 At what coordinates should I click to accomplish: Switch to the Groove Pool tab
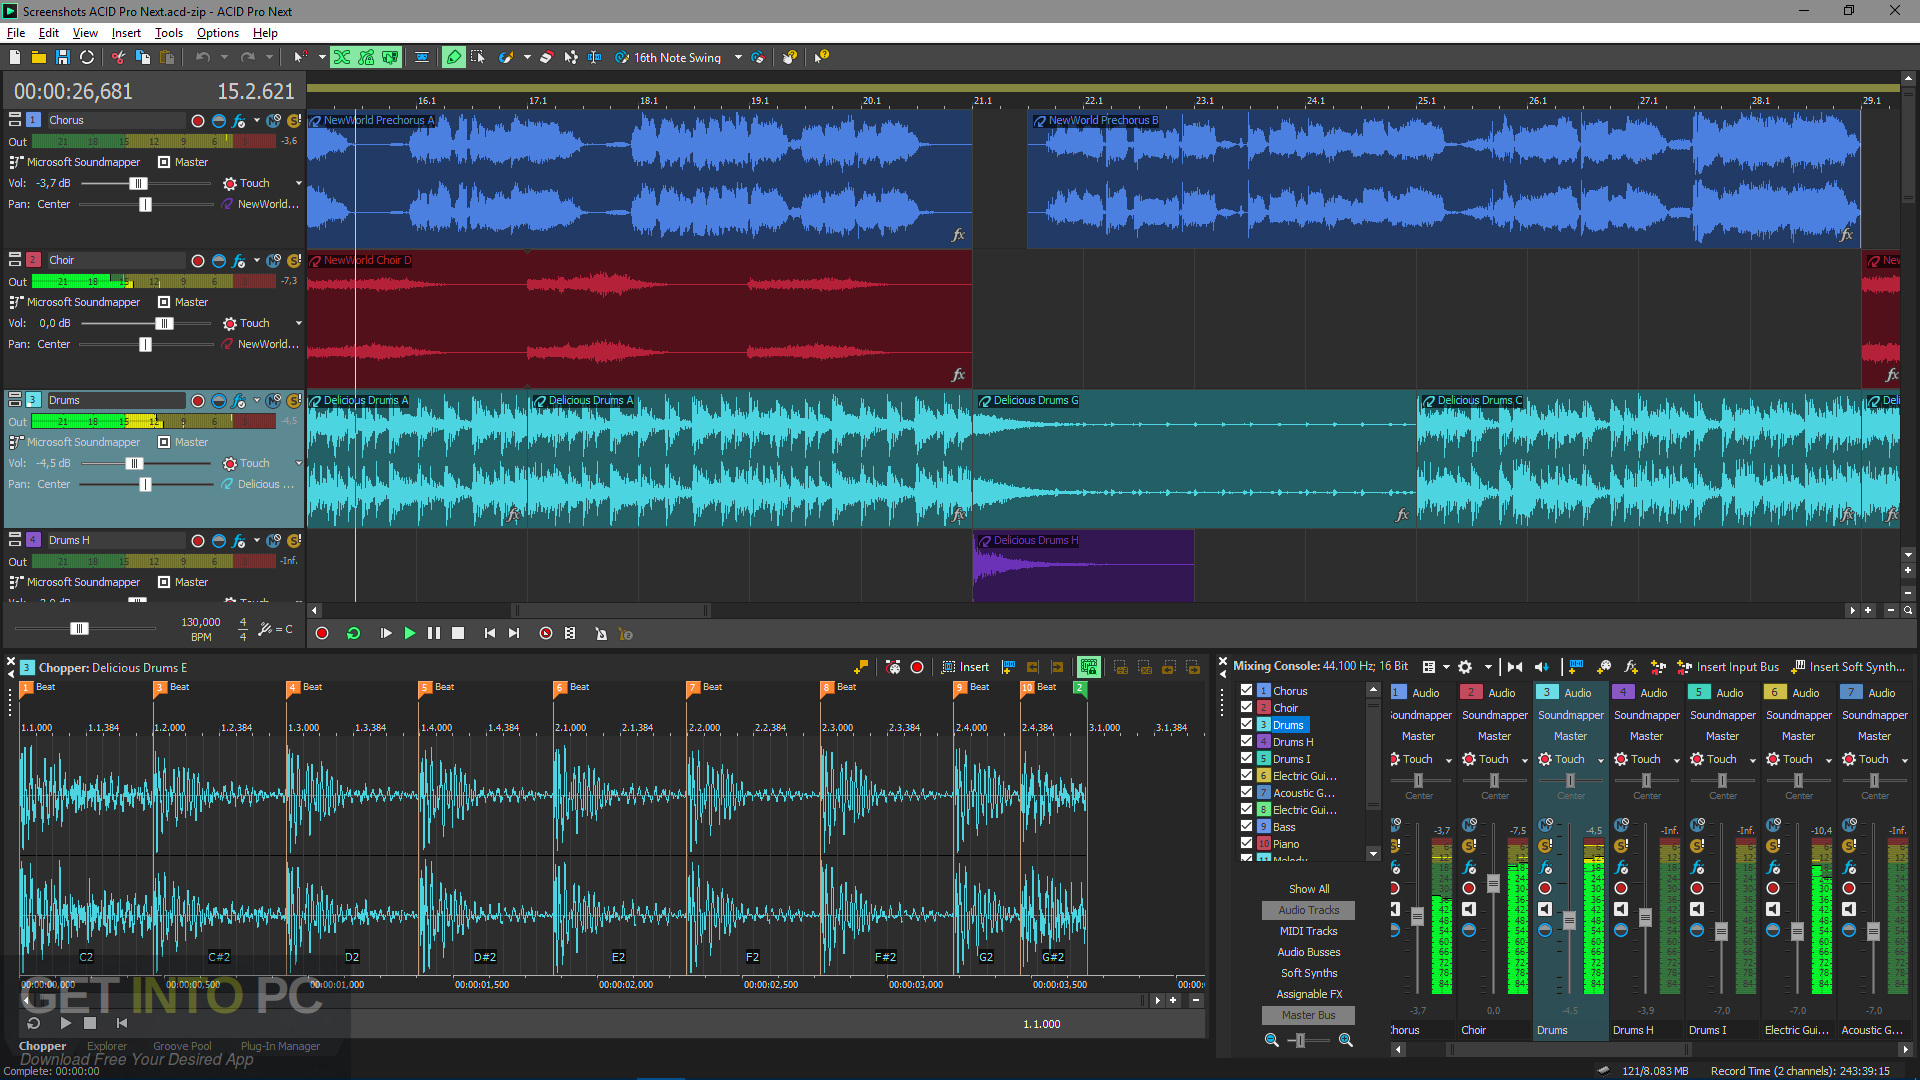pos(182,1047)
